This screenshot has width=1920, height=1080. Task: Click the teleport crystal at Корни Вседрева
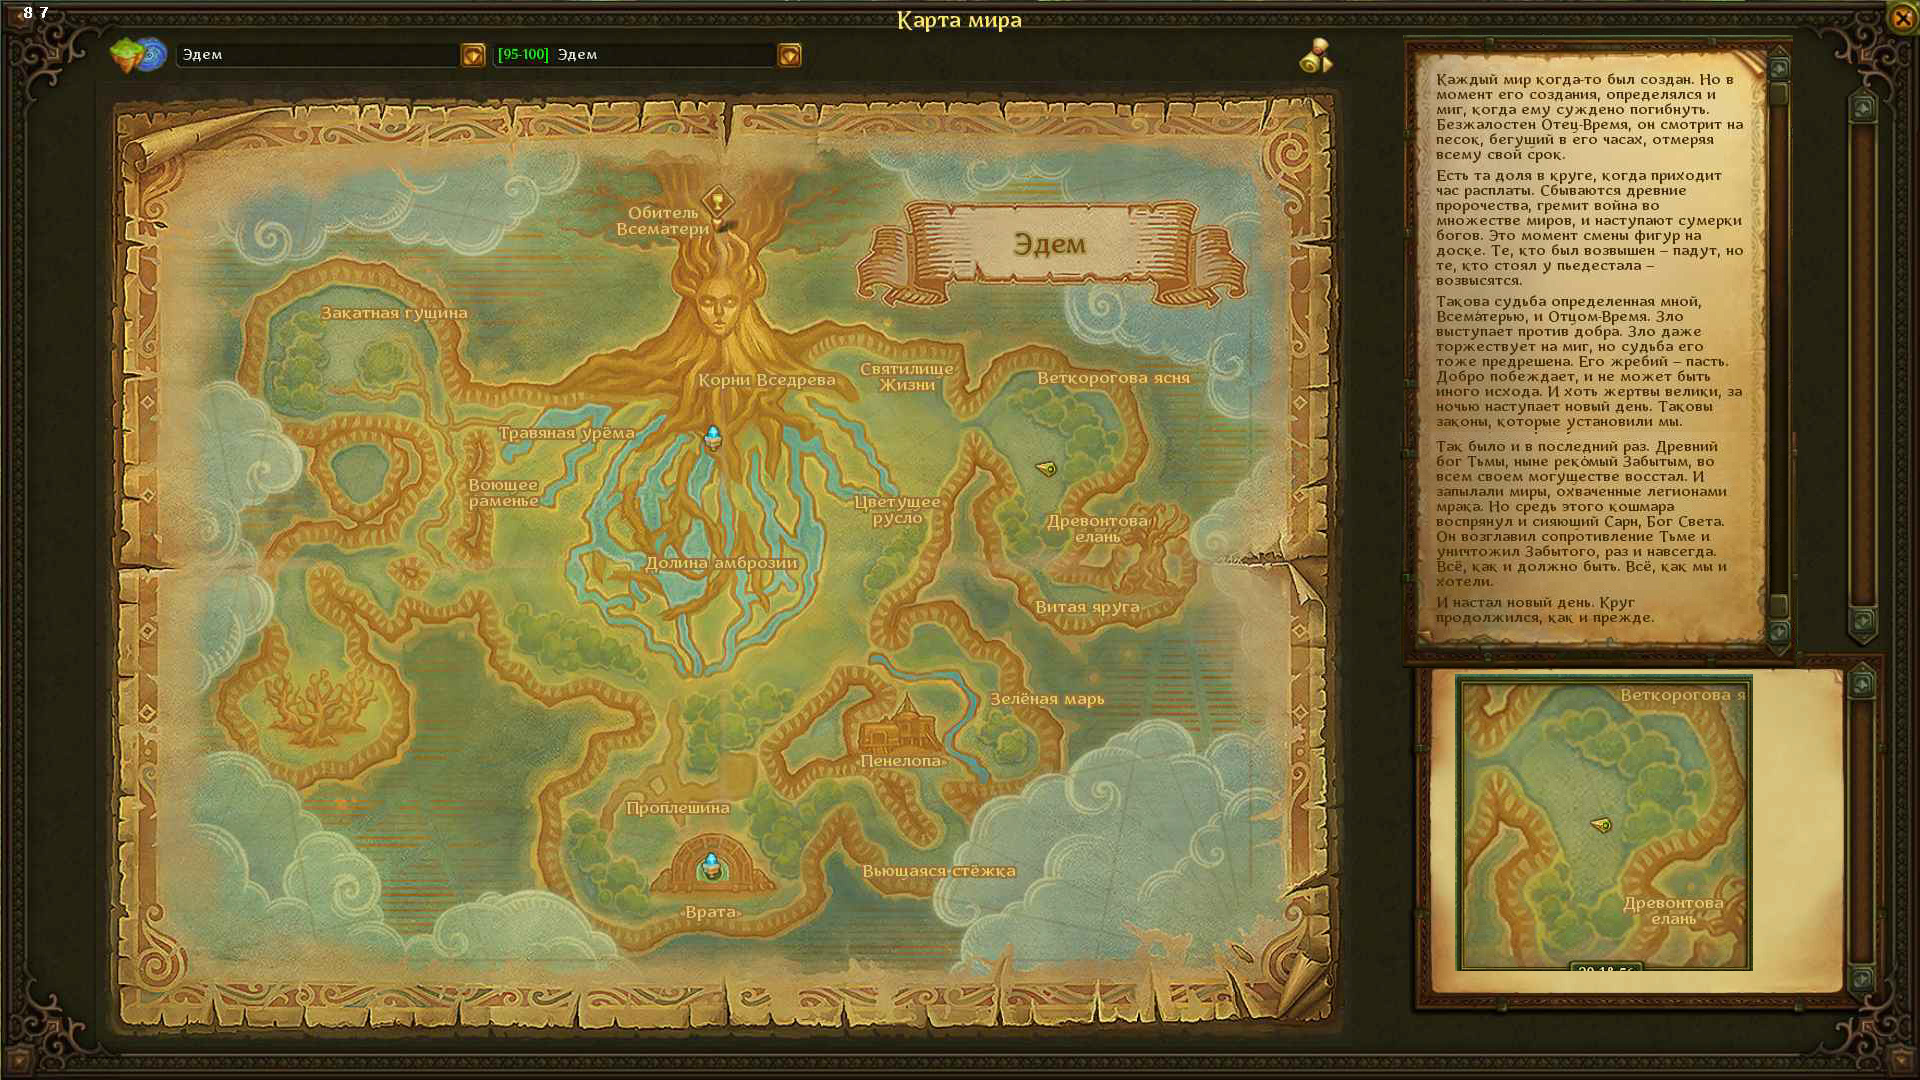(713, 437)
